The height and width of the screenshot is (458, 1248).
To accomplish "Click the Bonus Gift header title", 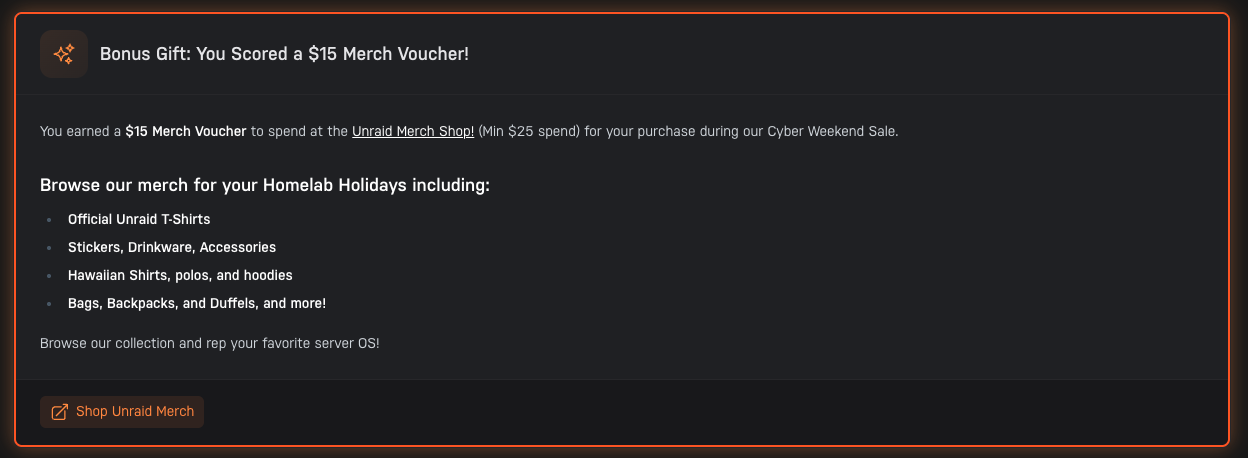I will pyautogui.click(x=284, y=54).
